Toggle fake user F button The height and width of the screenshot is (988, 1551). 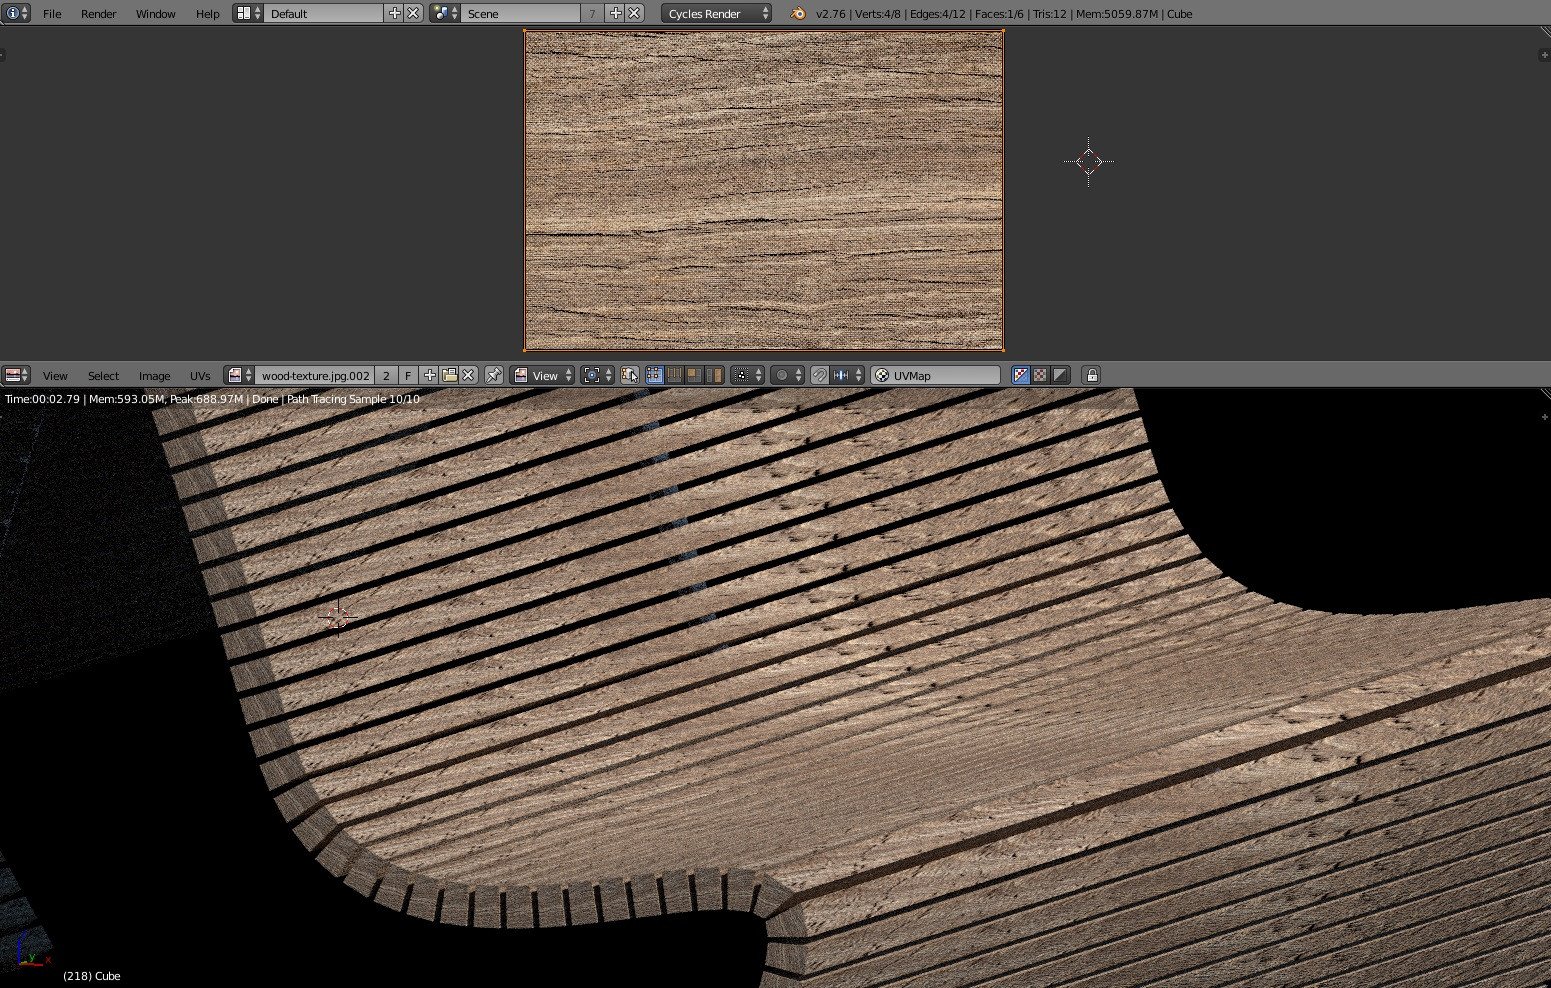pos(408,375)
